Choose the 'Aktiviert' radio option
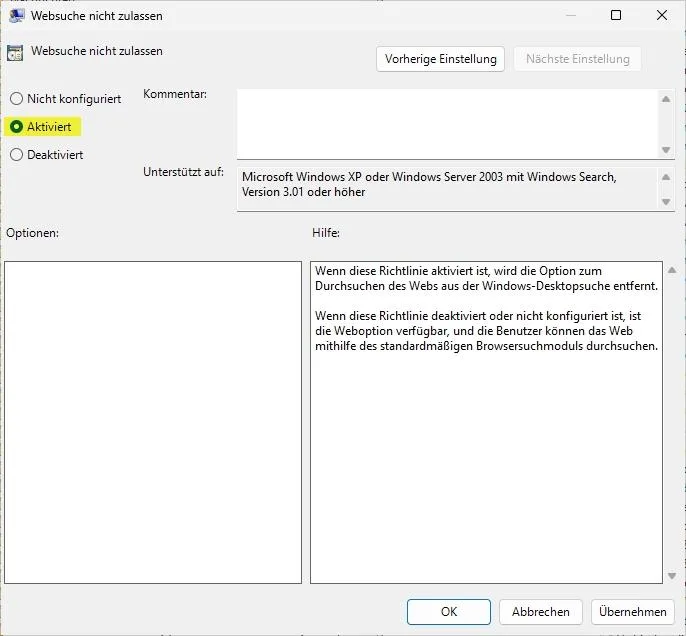686x636 pixels. (16, 127)
